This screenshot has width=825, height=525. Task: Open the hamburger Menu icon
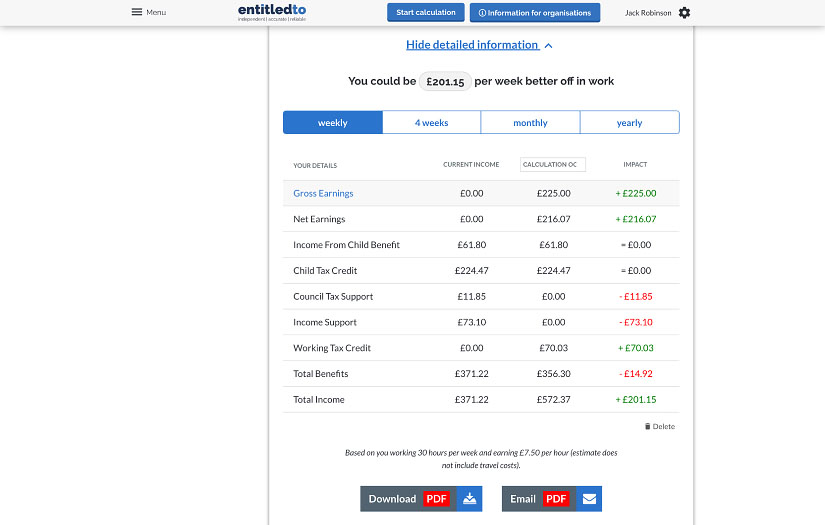[x=137, y=12]
